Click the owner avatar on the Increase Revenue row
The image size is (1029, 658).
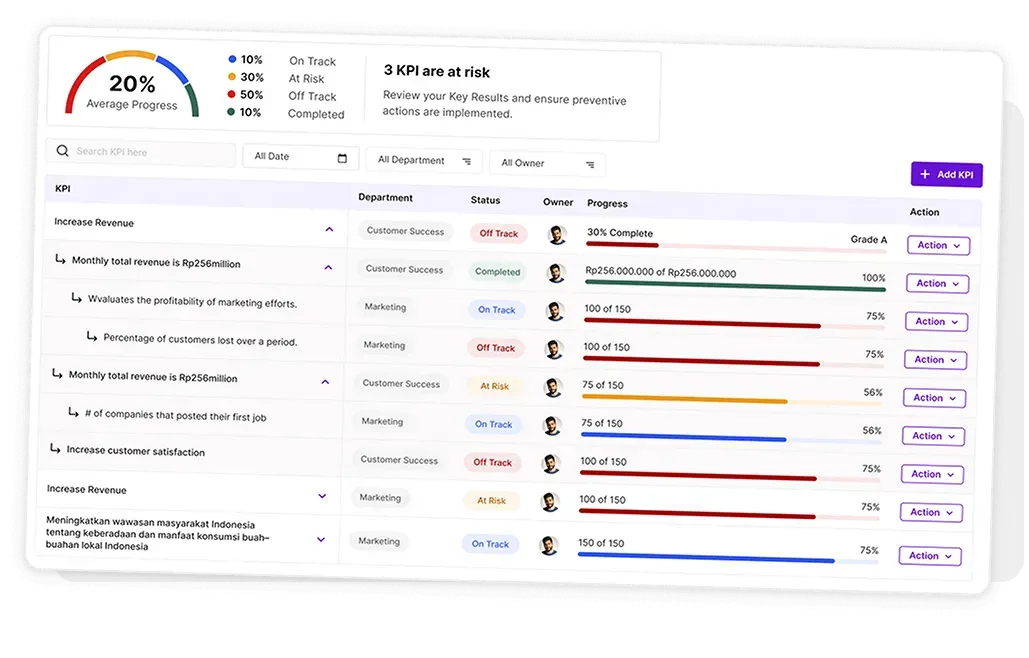[x=558, y=234]
